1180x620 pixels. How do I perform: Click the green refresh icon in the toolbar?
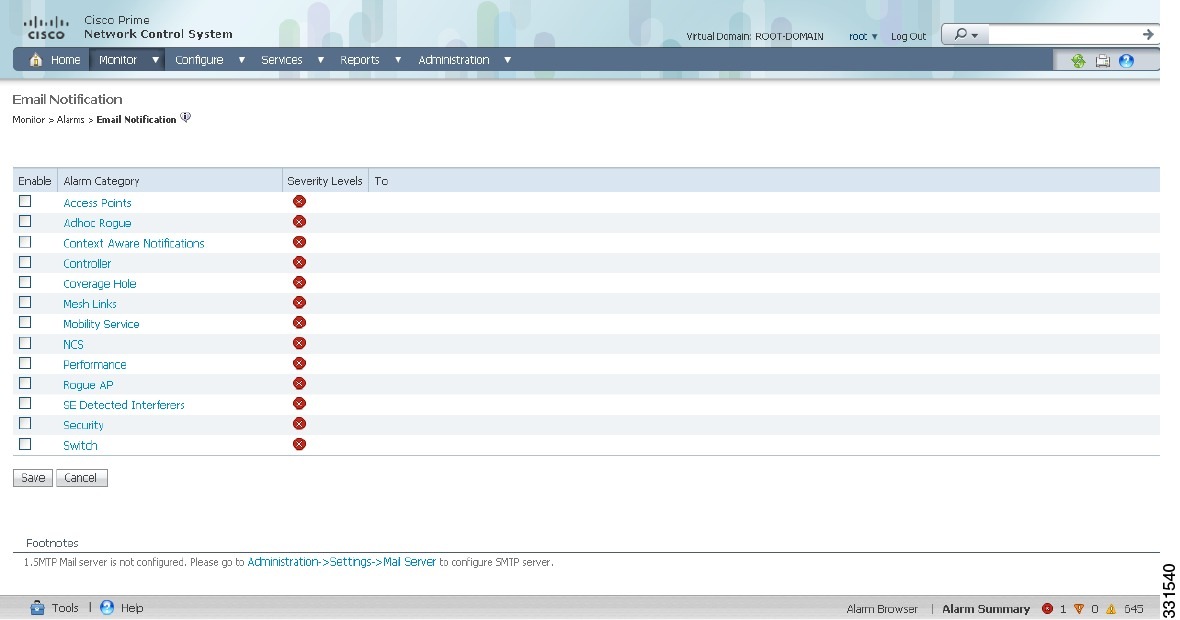(1078, 61)
